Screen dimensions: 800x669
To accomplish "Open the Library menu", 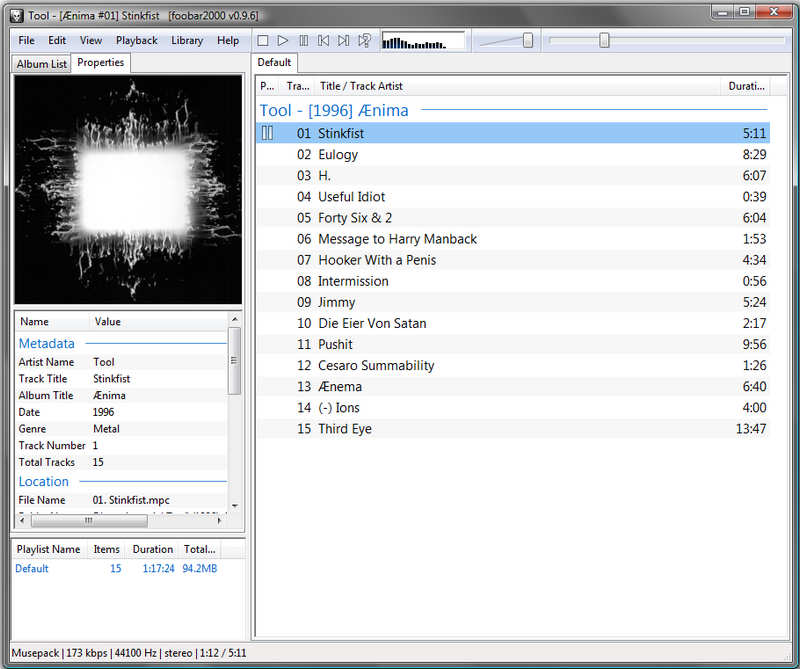I will point(187,40).
